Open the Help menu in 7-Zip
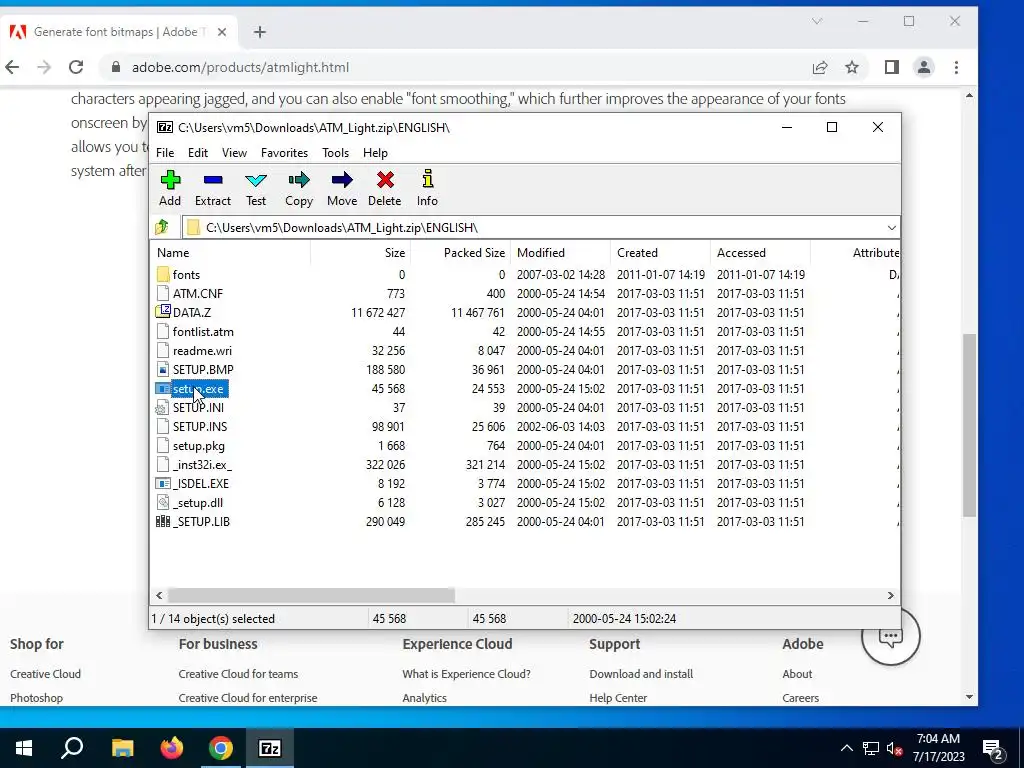The width and height of the screenshot is (1024, 768). [x=375, y=153]
